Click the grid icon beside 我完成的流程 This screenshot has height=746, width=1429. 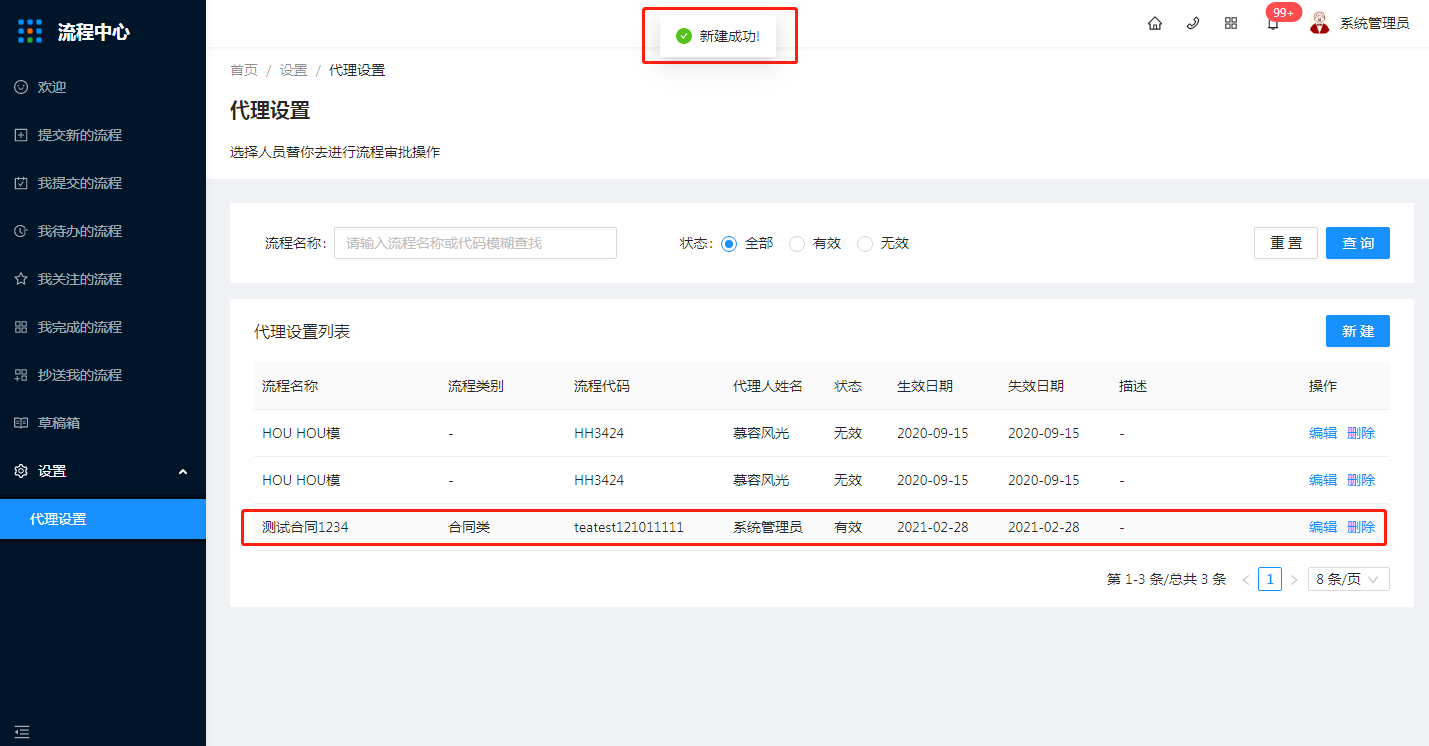click(21, 327)
